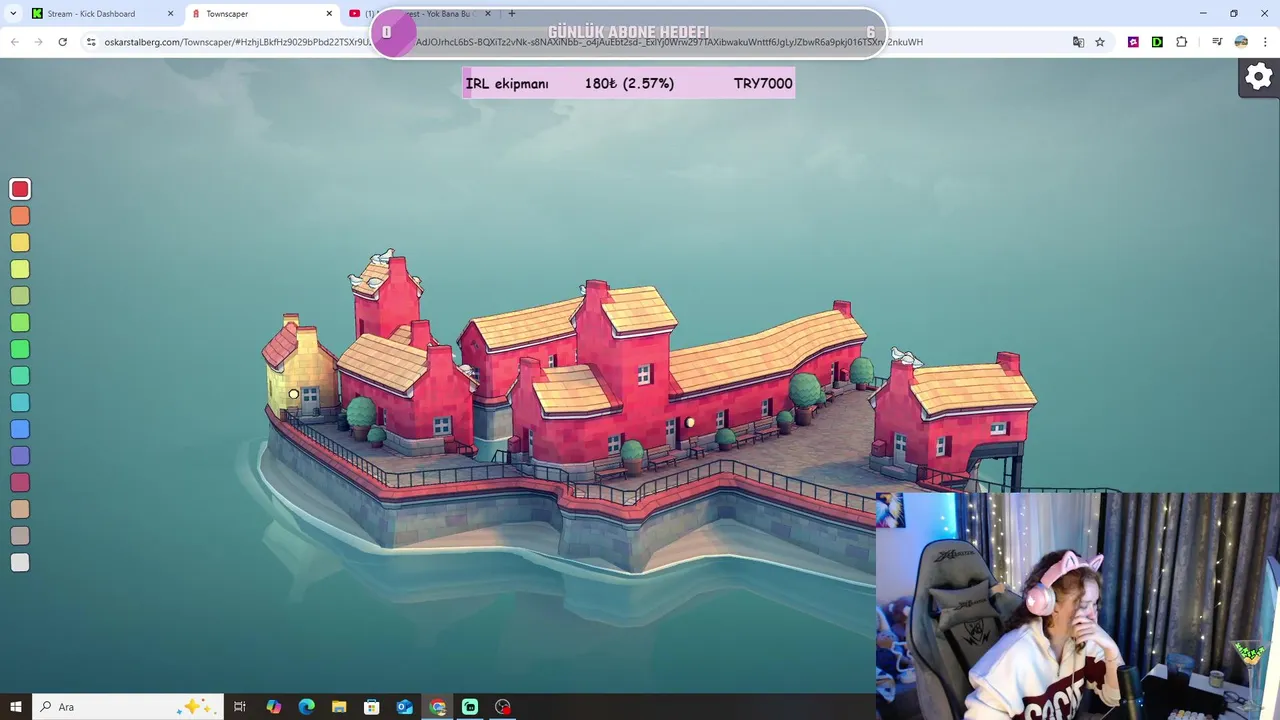Select the red color swatch
The width and height of the screenshot is (1280, 720).
(20, 189)
